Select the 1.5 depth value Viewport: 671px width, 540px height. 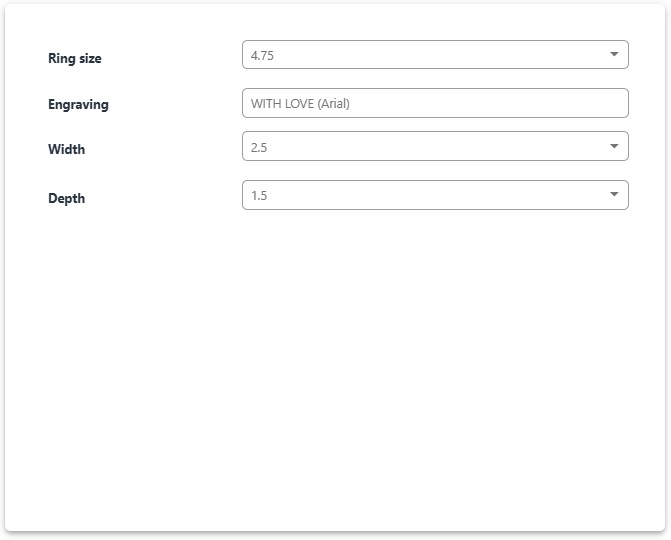click(x=259, y=196)
